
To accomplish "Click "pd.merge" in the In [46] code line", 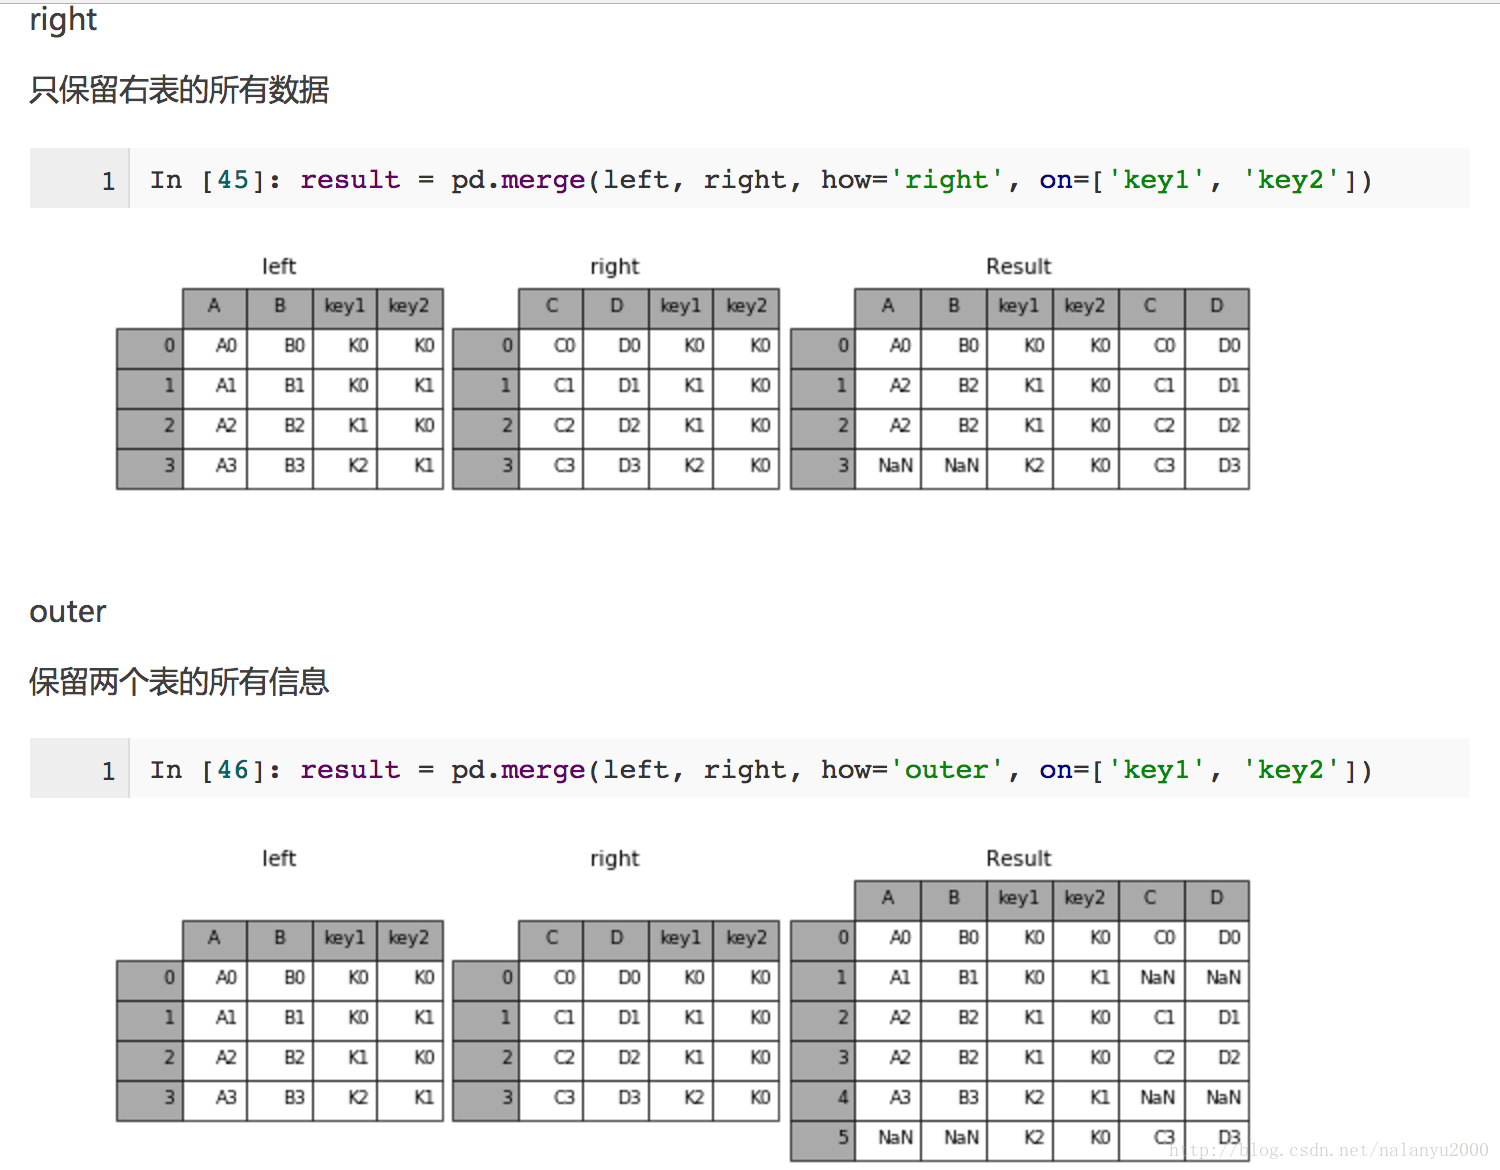I will [x=518, y=770].
